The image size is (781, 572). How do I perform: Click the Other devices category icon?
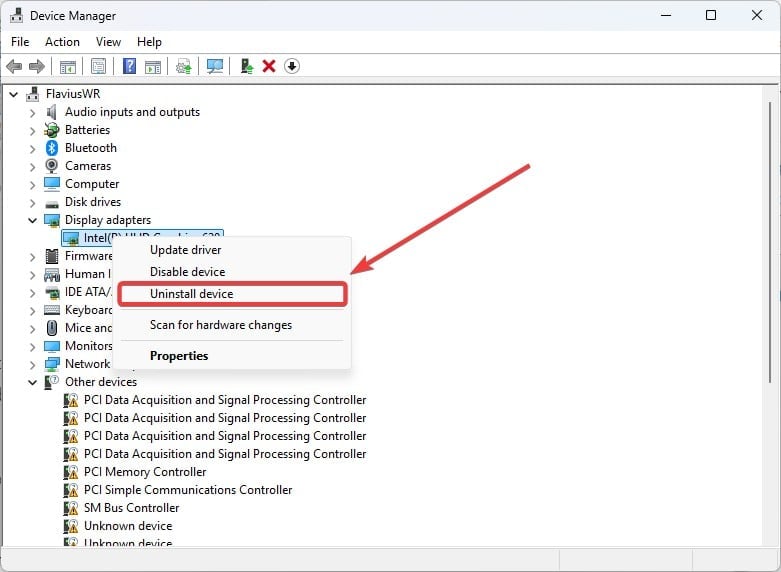click(x=52, y=382)
